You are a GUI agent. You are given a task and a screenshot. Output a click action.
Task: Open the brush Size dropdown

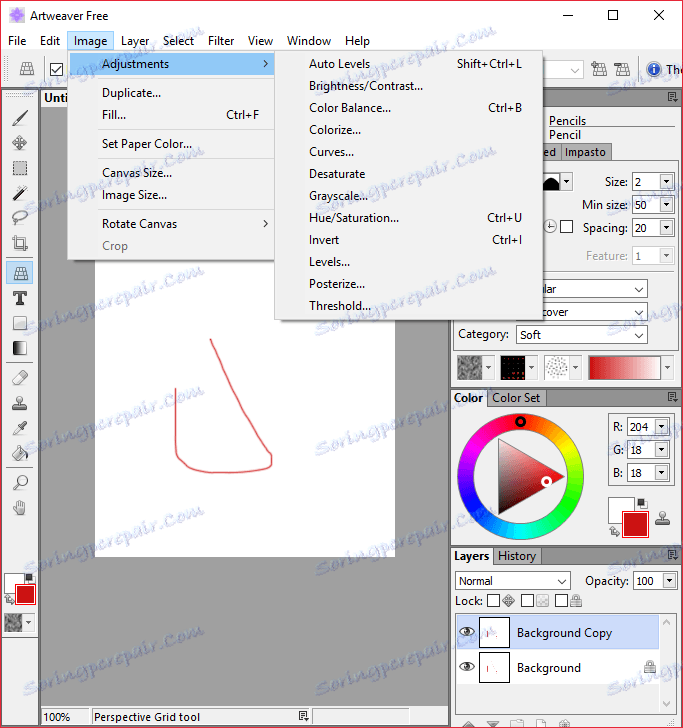tap(666, 182)
